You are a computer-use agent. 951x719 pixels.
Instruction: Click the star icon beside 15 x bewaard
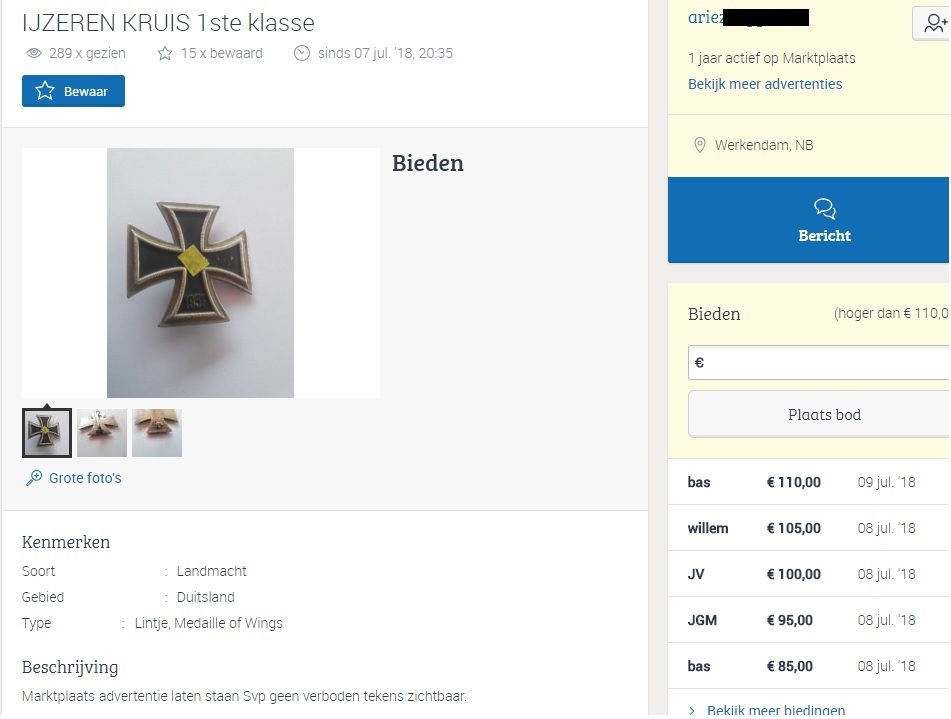pyautogui.click(x=164, y=53)
